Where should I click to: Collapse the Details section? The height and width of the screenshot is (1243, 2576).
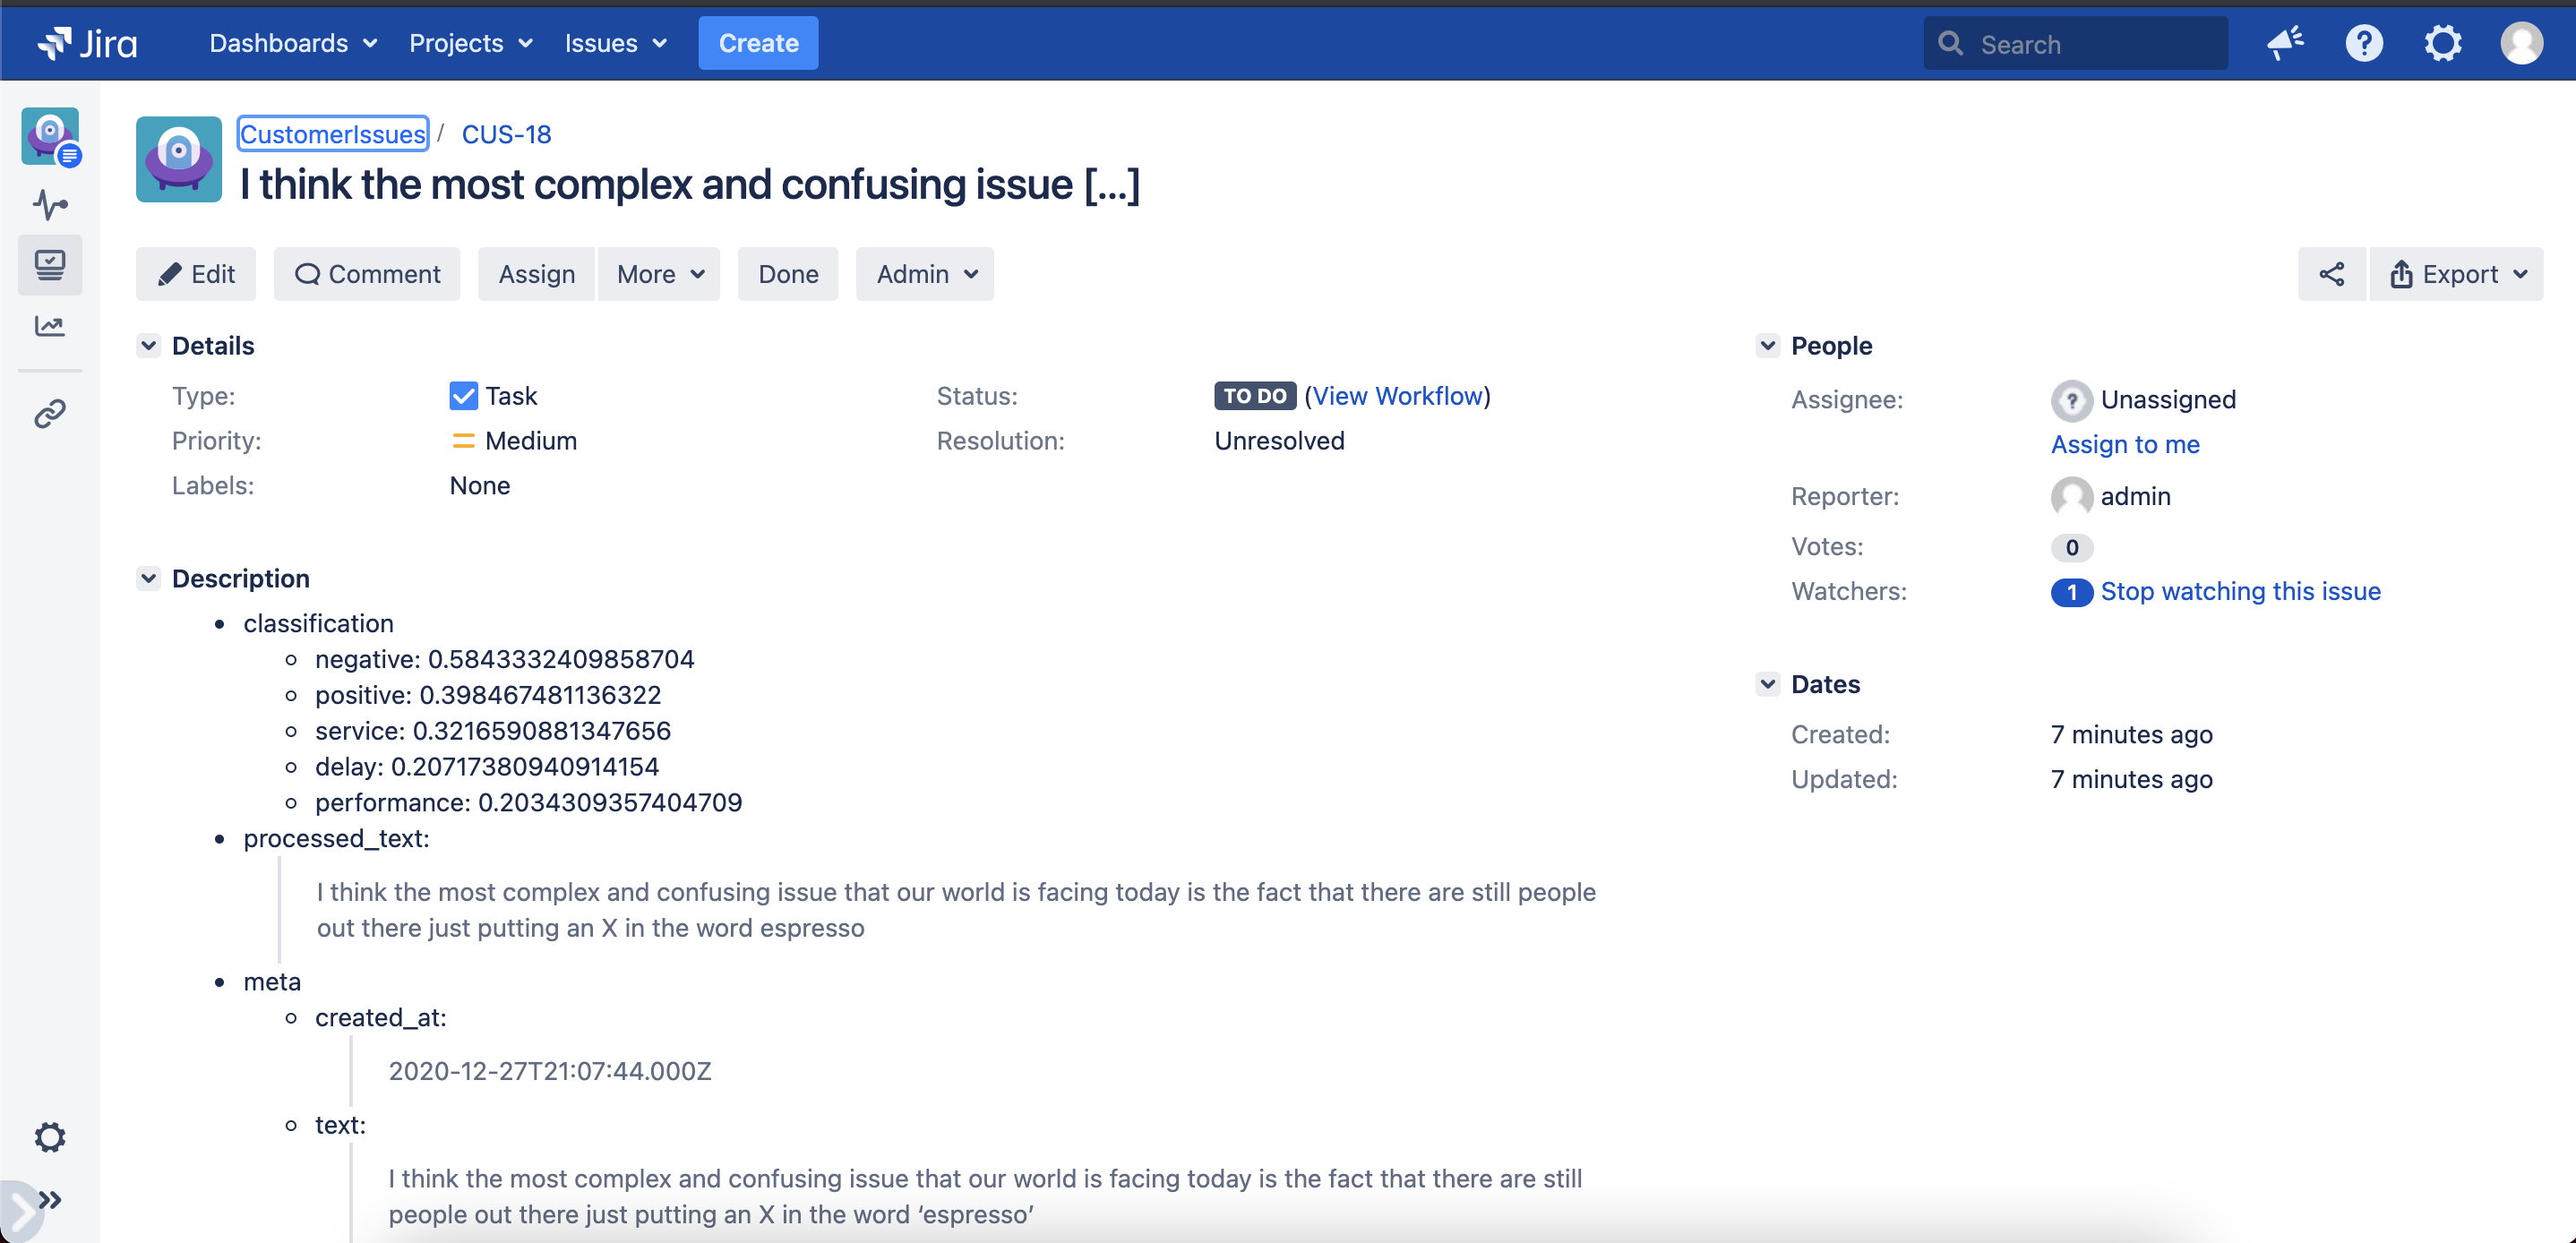click(x=149, y=346)
